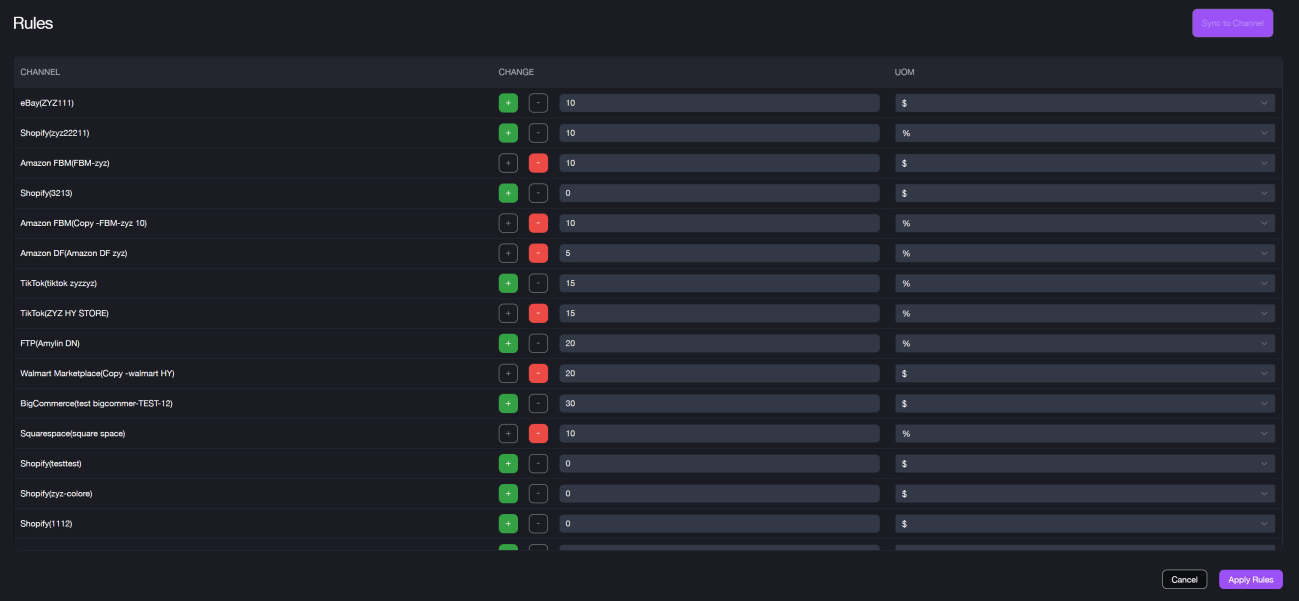Toggle plus on Walmart Marketplace row
1299x601 pixels.
pyautogui.click(x=508, y=373)
